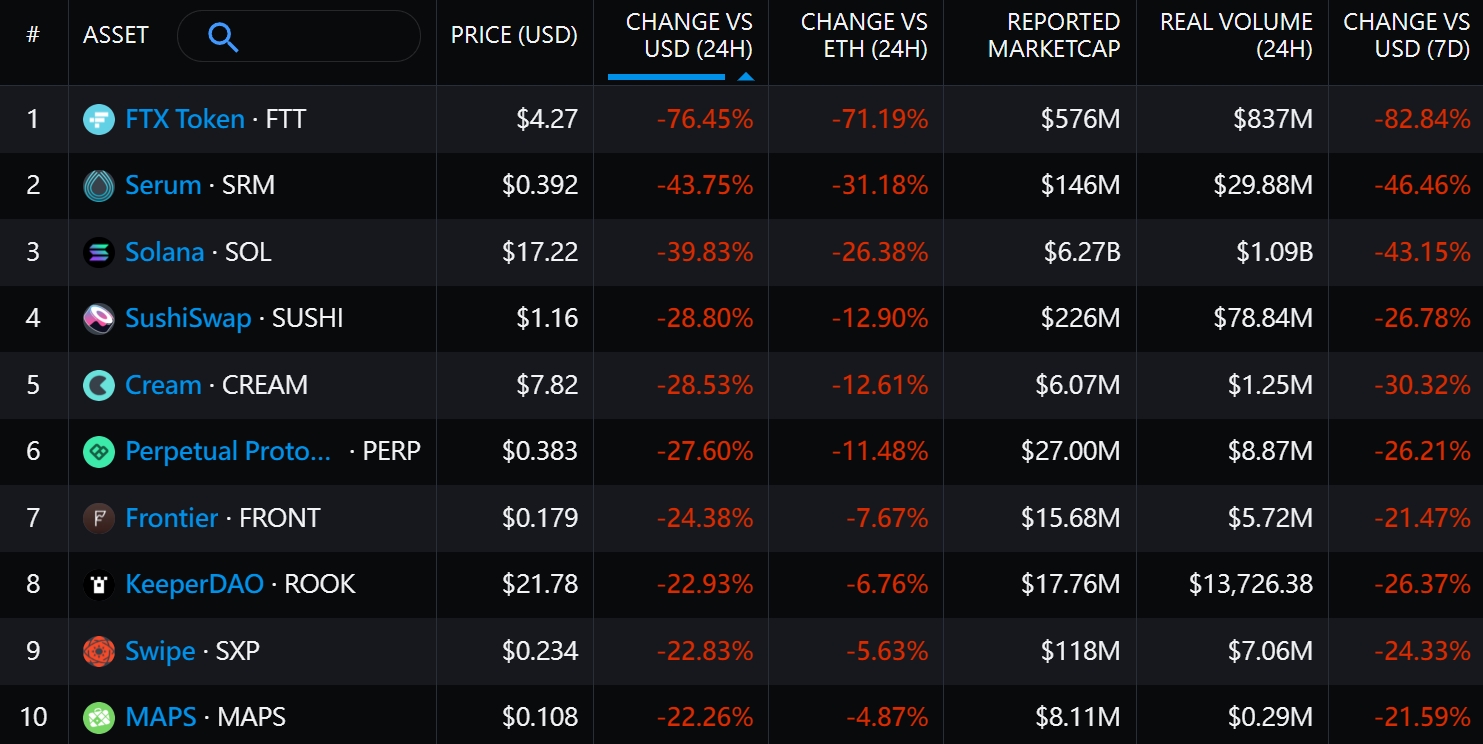Sort by Price (USD) column header

[x=514, y=35]
